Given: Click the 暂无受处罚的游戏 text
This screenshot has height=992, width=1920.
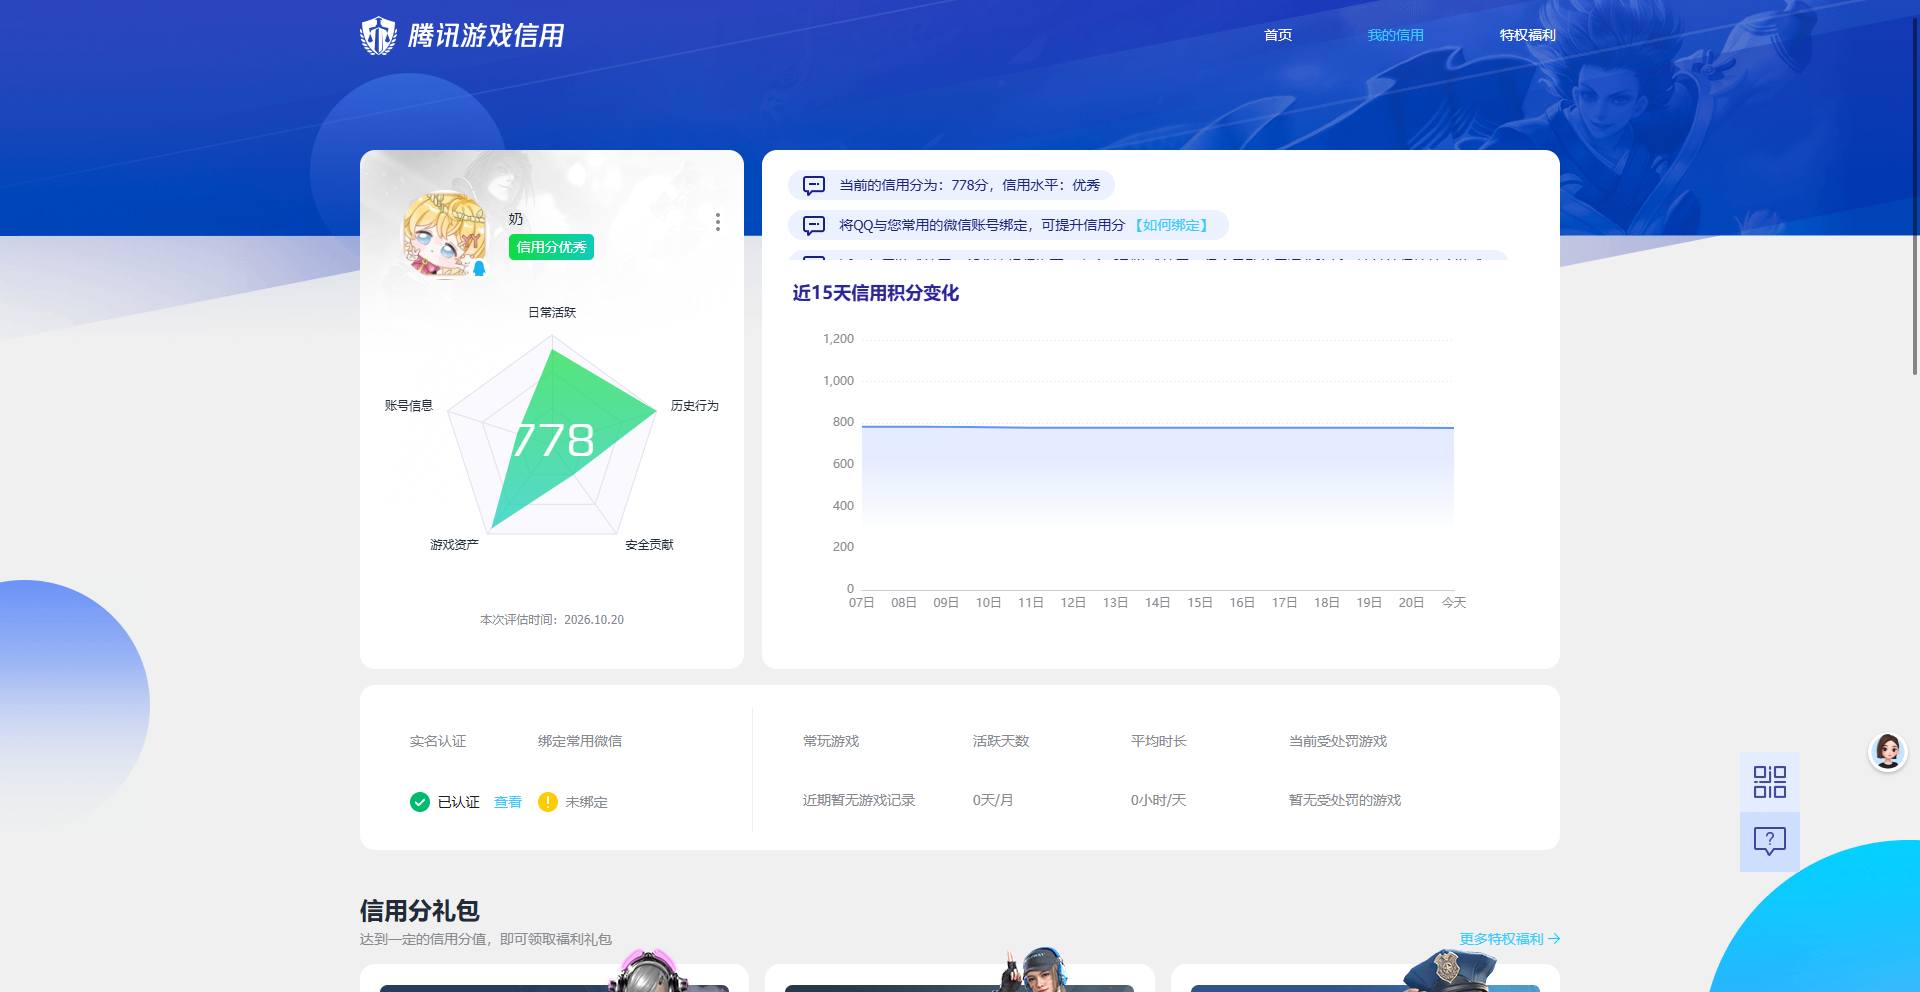Looking at the screenshot, I should pos(1345,800).
